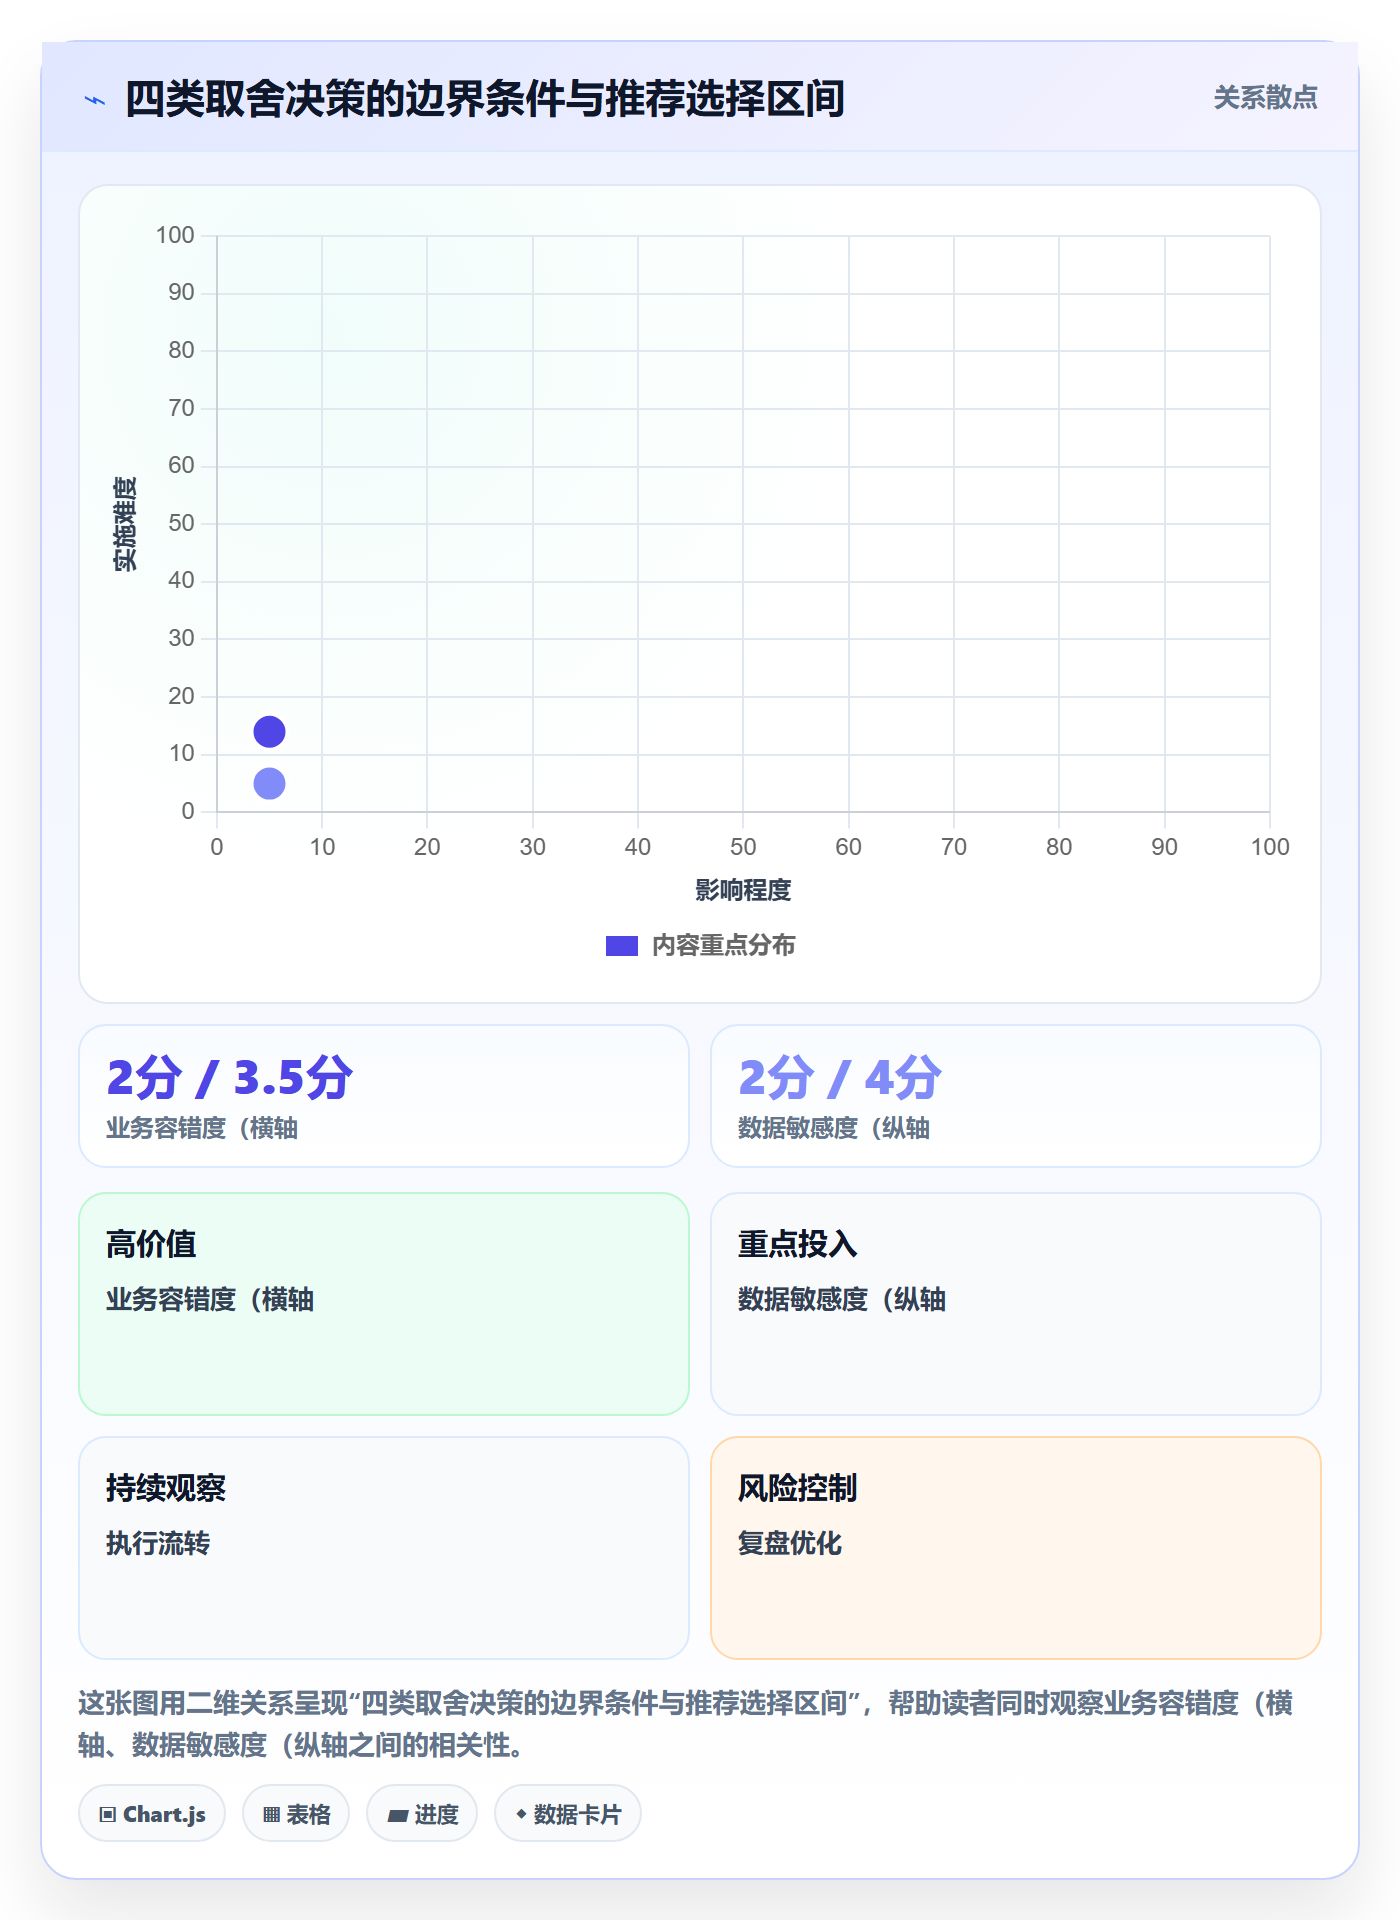1400x1920 pixels.
Task: Open the 2分 / 4分 data card
Action: click(x=1016, y=1096)
